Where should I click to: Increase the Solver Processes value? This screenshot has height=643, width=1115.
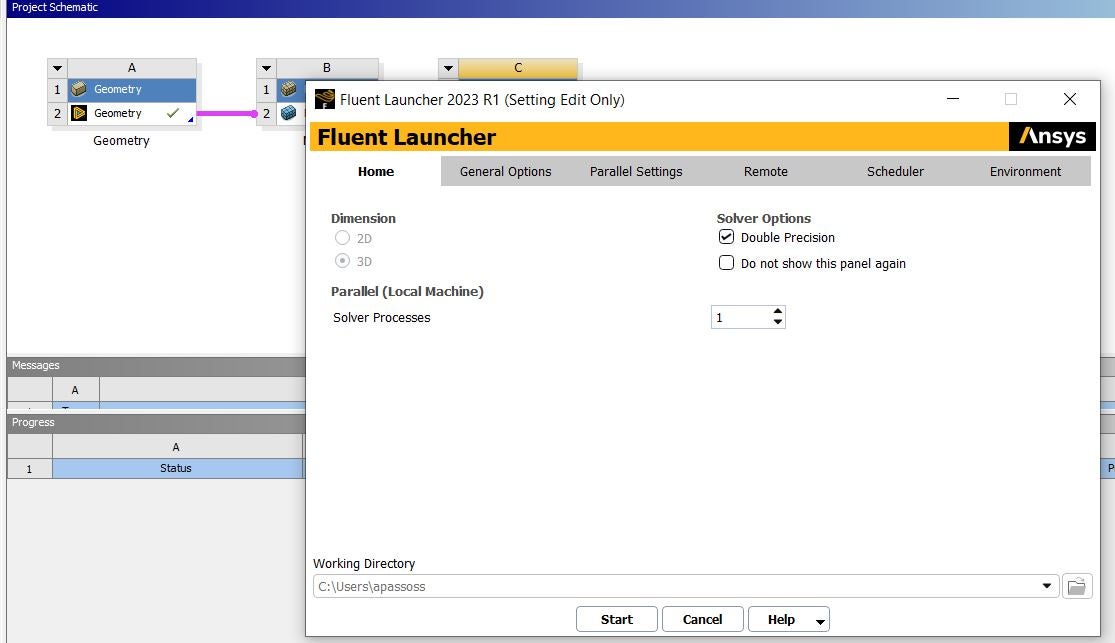coord(778,312)
